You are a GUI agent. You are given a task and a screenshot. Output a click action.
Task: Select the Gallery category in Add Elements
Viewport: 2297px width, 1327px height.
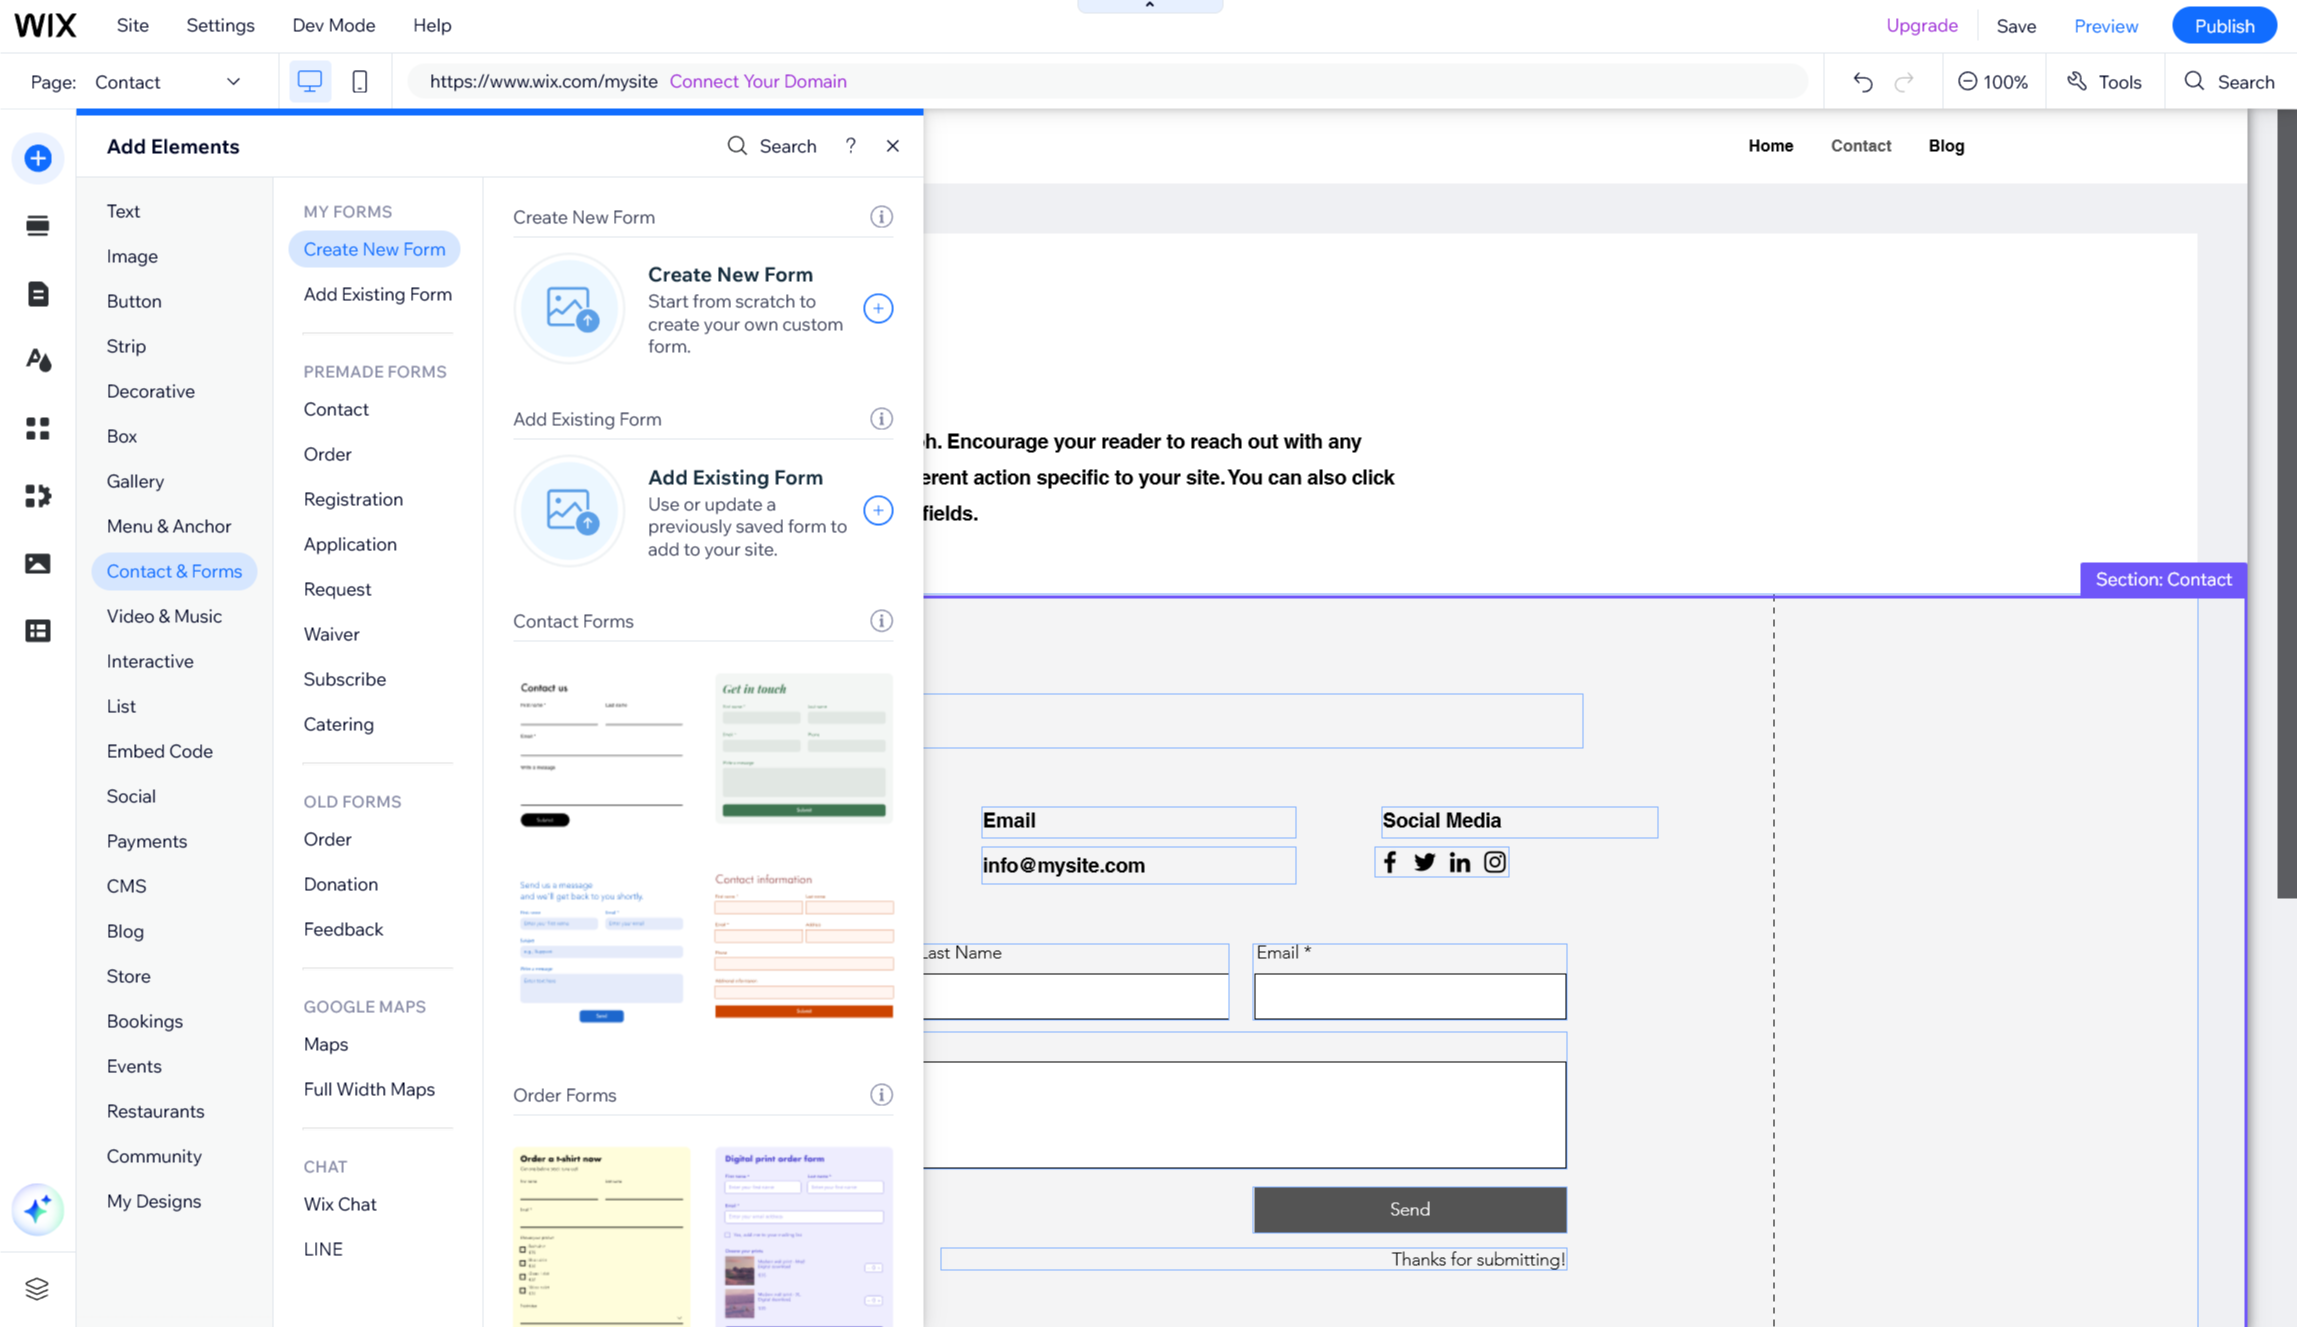pyautogui.click(x=135, y=481)
